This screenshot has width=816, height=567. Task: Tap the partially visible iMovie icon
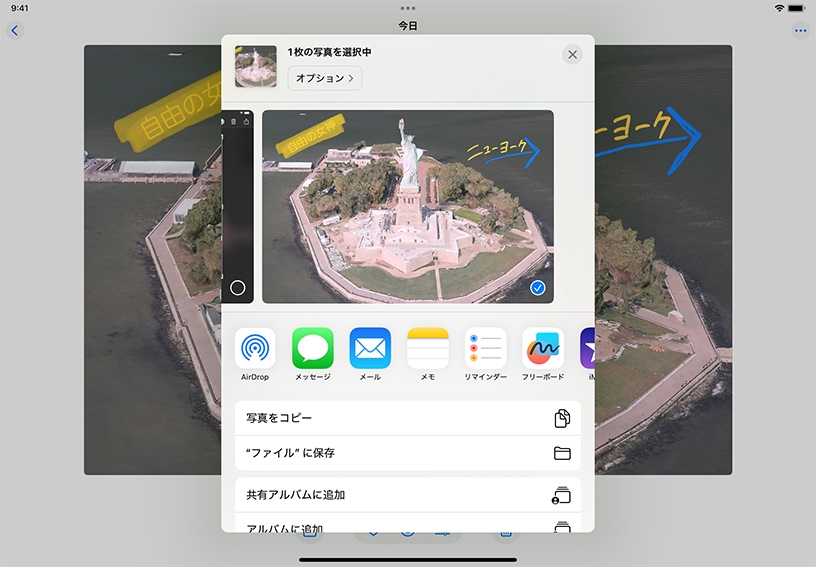click(587, 348)
